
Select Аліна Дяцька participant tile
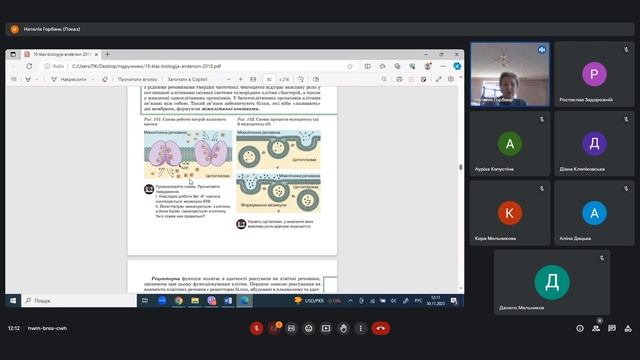point(594,213)
